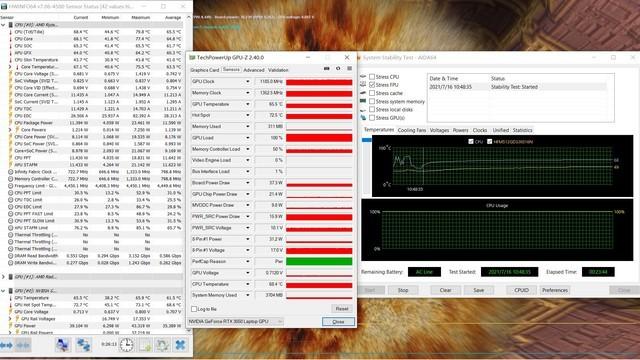Open the GPU Clock sensor dropdown arrow
The image size is (640, 360).
[x=248, y=82]
